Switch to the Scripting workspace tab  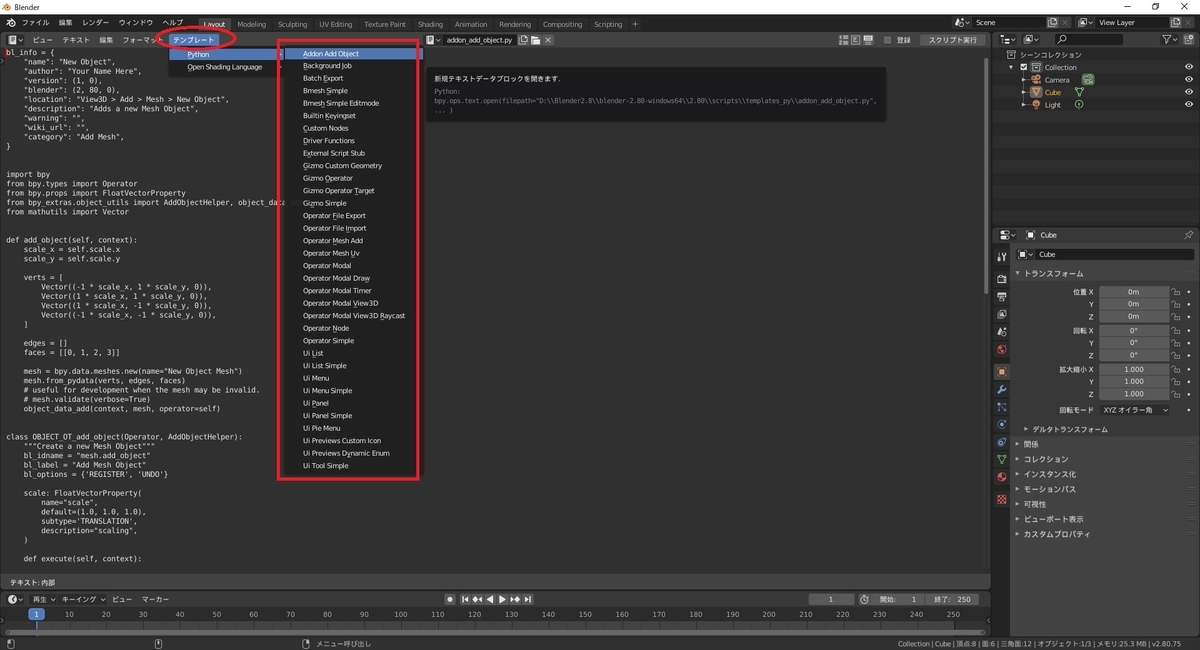pos(608,24)
